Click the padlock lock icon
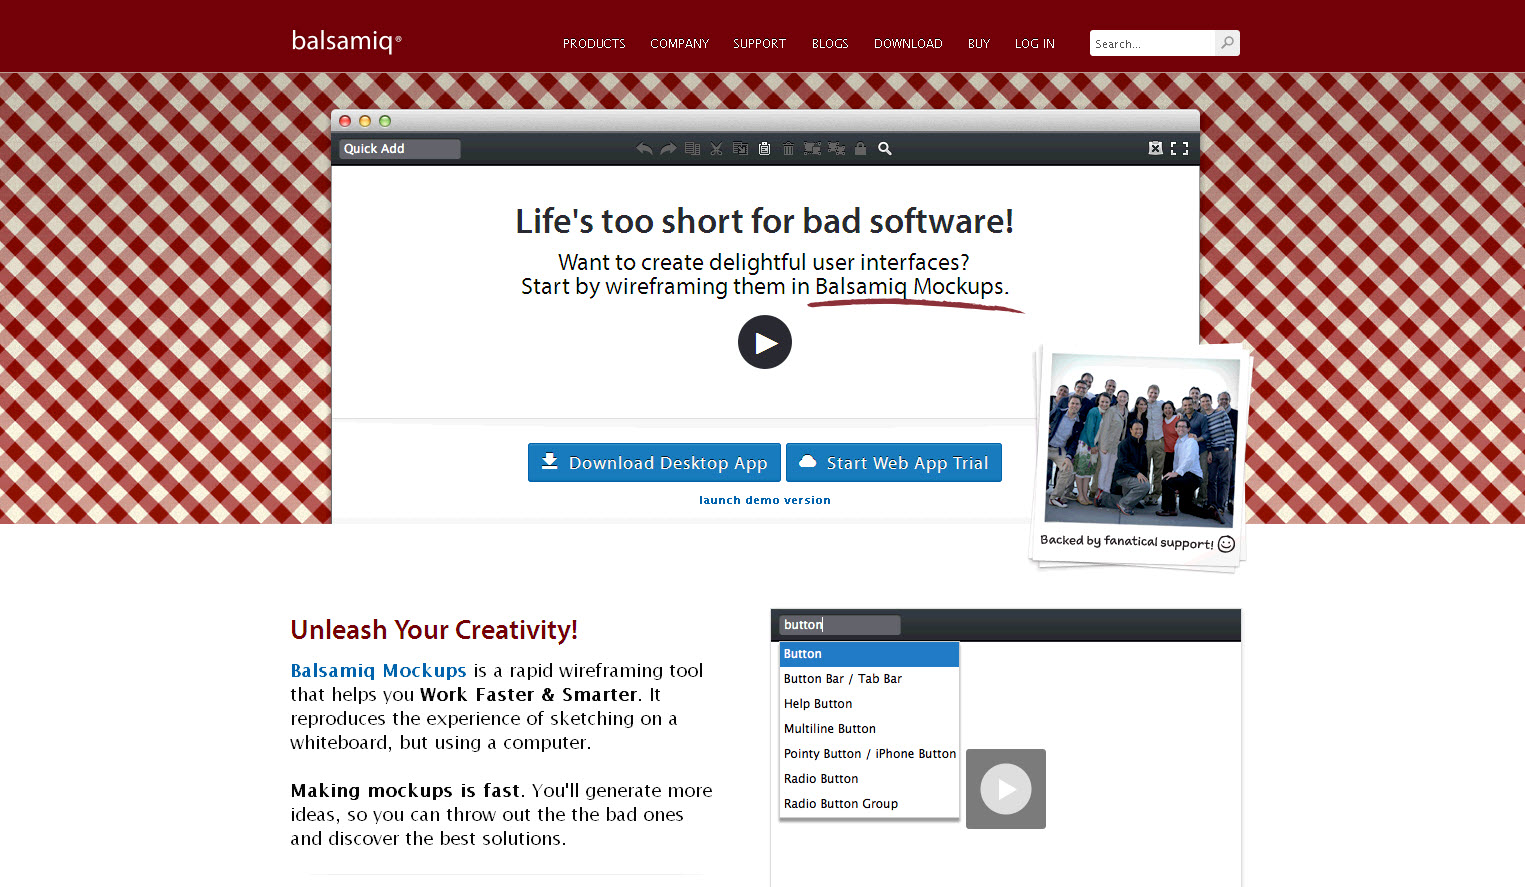Viewport: 1525px width, 887px height. point(860,149)
